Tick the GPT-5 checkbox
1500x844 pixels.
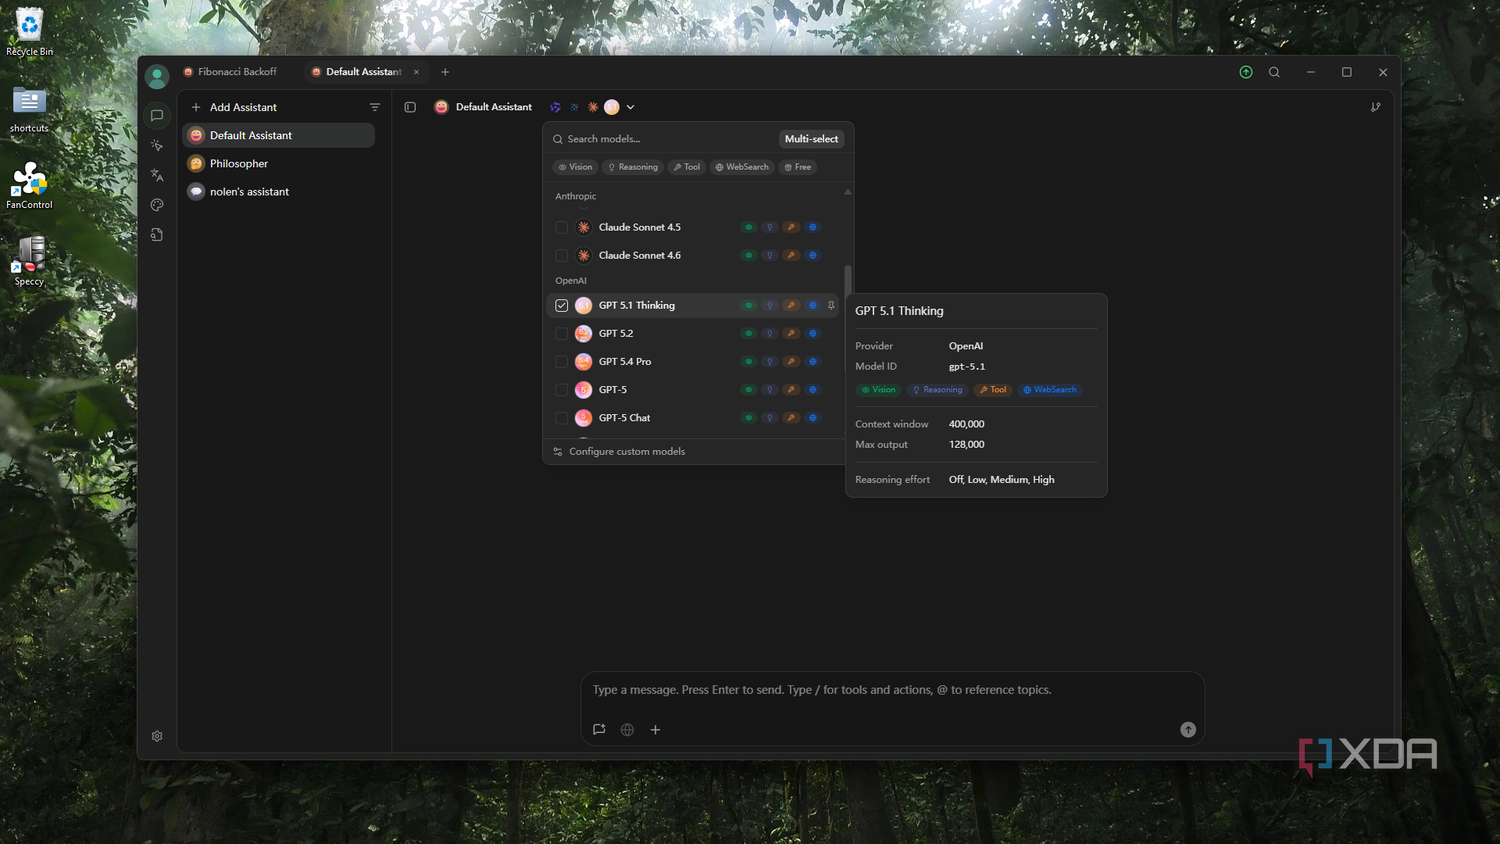pos(561,390)
